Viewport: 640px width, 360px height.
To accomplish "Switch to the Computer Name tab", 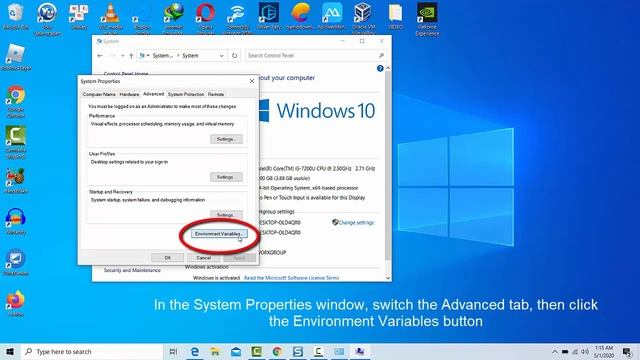I will (x=99, y=94).
